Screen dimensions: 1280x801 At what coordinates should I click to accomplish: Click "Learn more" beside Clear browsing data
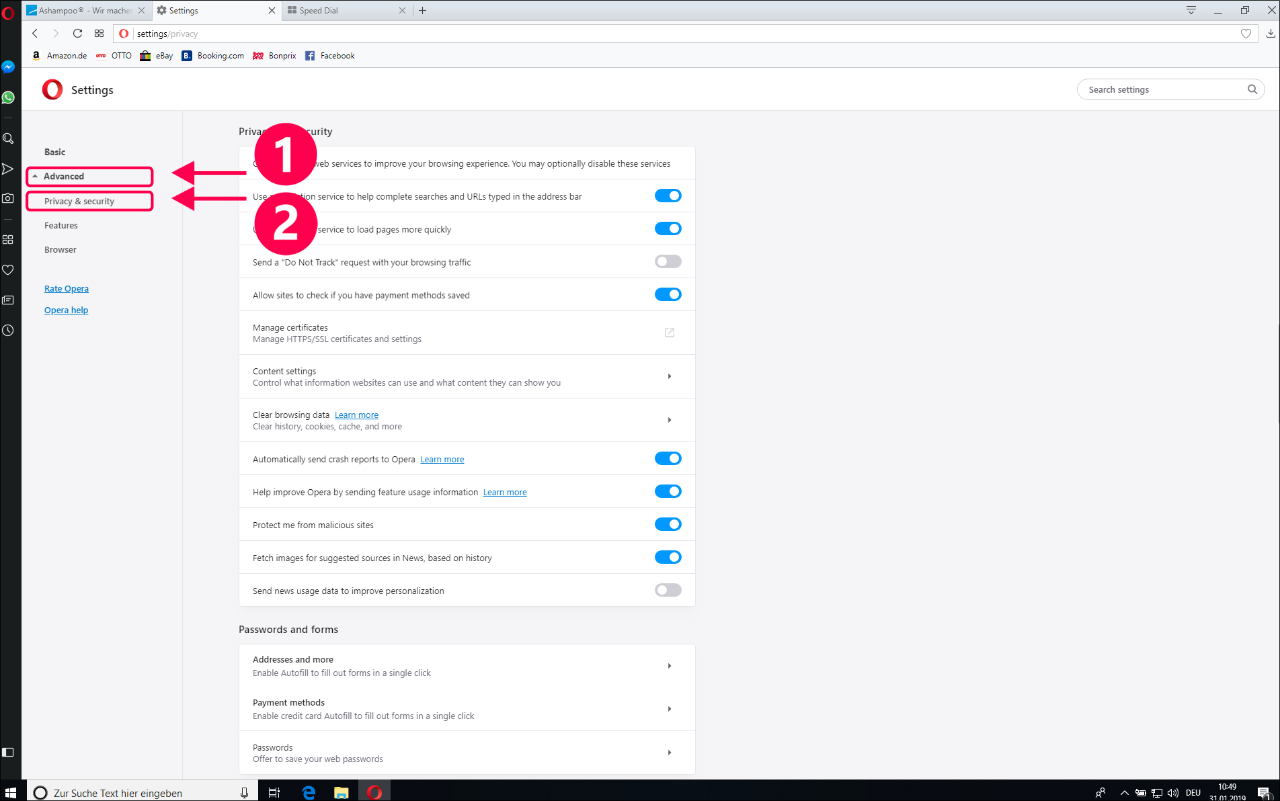[356, 415]
